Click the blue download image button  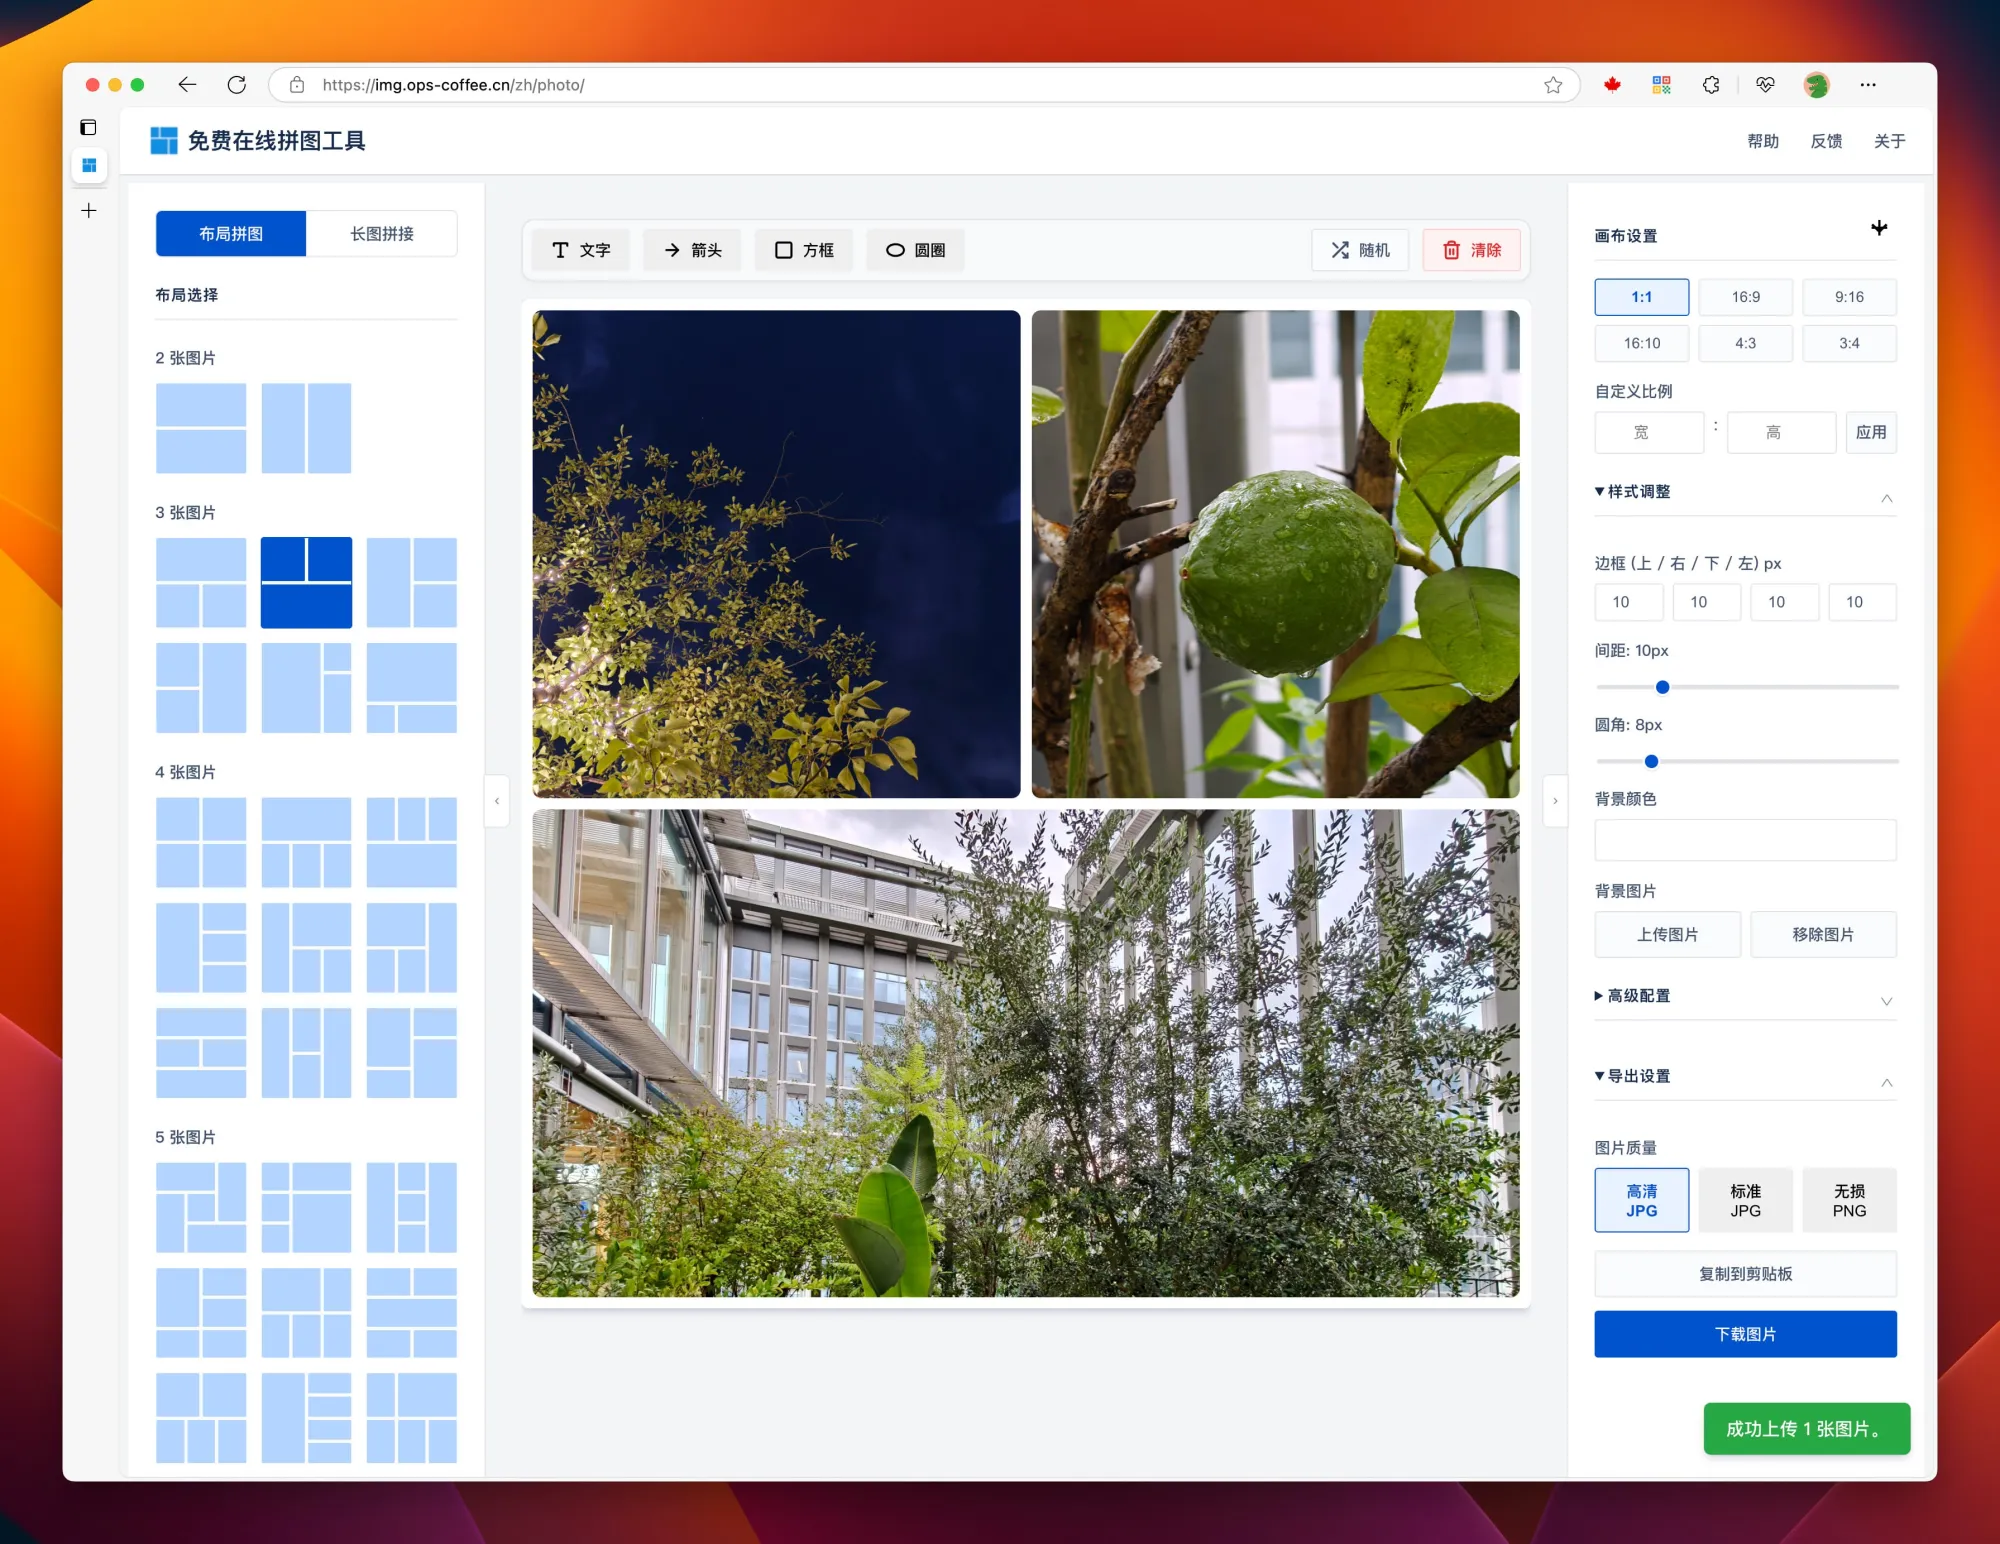click(x=1744, y=1334)
